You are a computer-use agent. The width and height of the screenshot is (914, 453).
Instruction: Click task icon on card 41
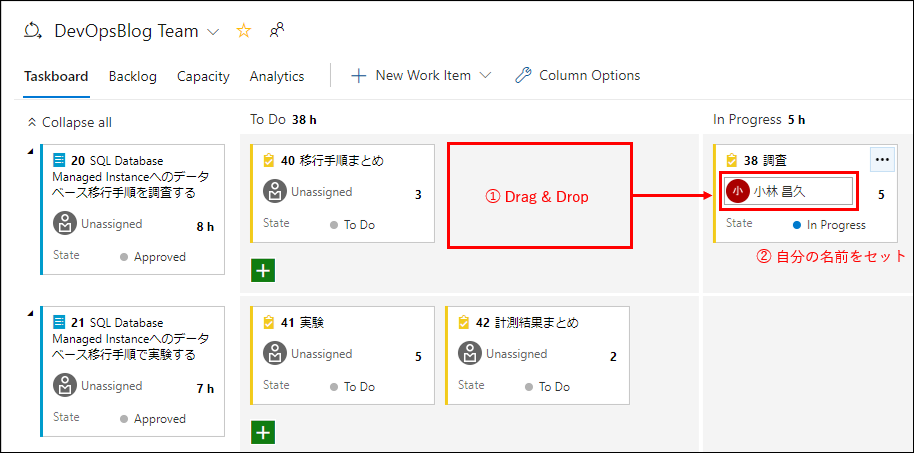[269, 322]
